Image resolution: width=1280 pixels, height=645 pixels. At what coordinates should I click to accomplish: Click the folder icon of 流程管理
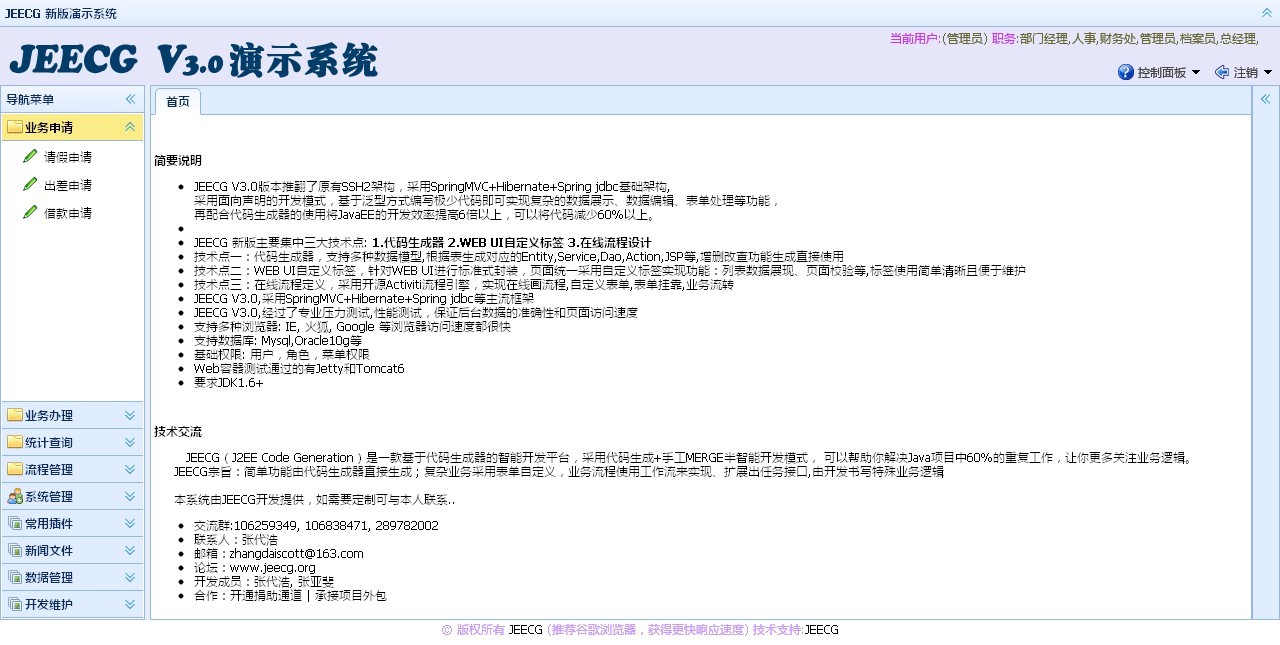point(14,469)
